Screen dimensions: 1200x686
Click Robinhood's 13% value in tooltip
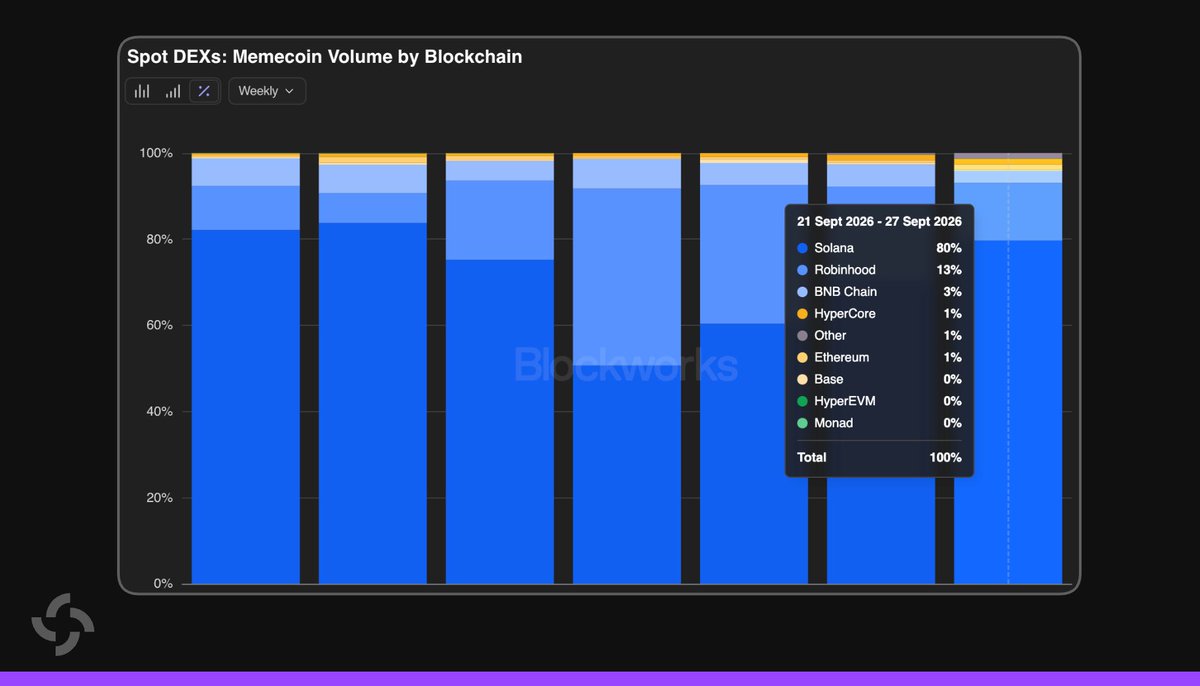pyautogui.click(x=949, y=270)
